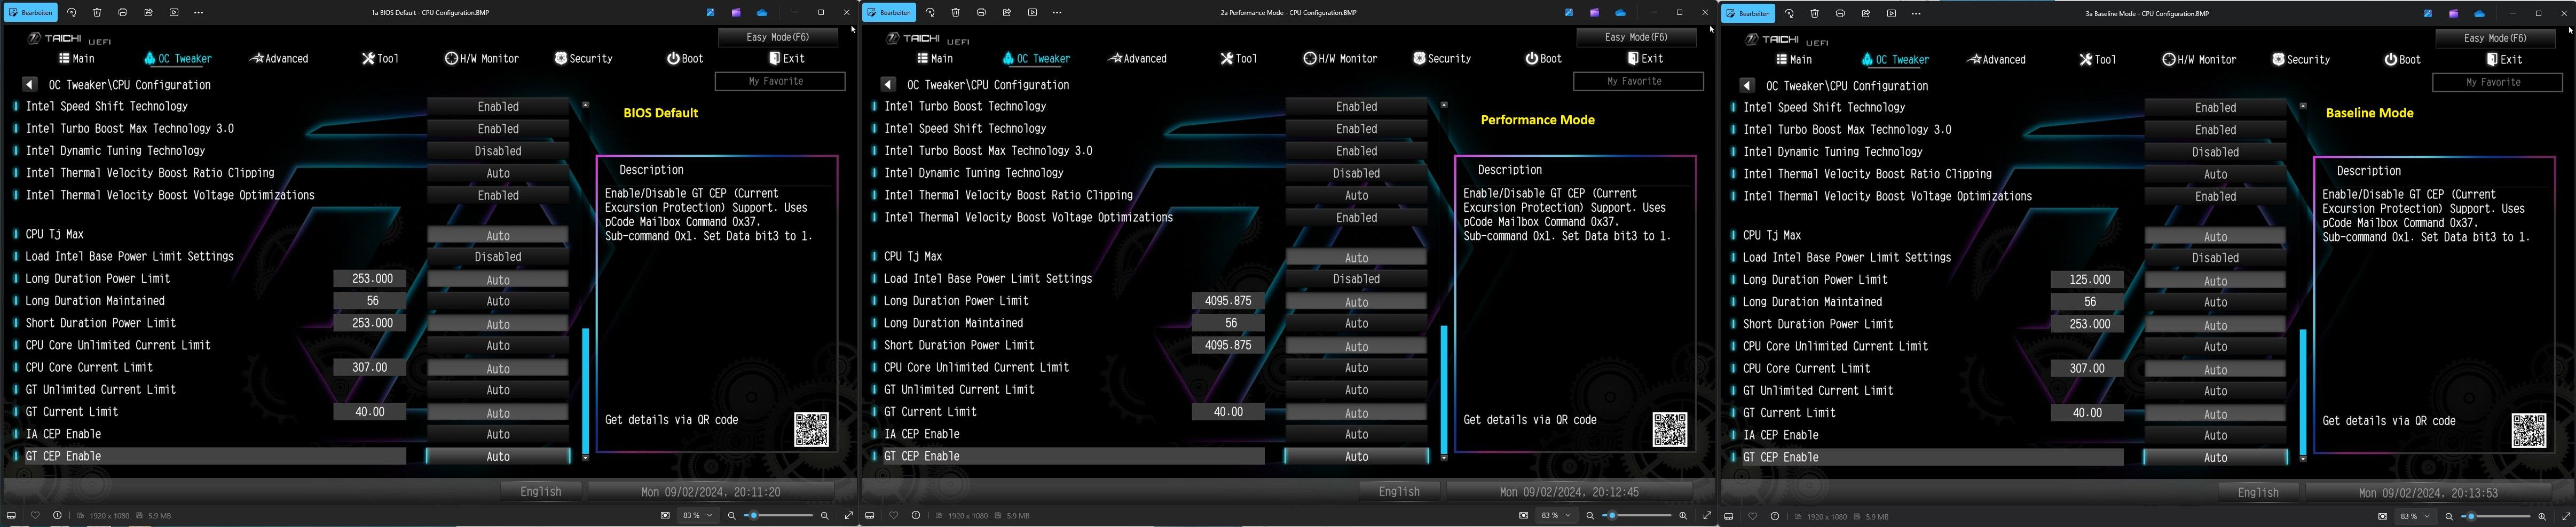This screenshot has width=2576, height=527.
Task: Toggle the filmstrip in BIOS Default window
Action: 12,515
